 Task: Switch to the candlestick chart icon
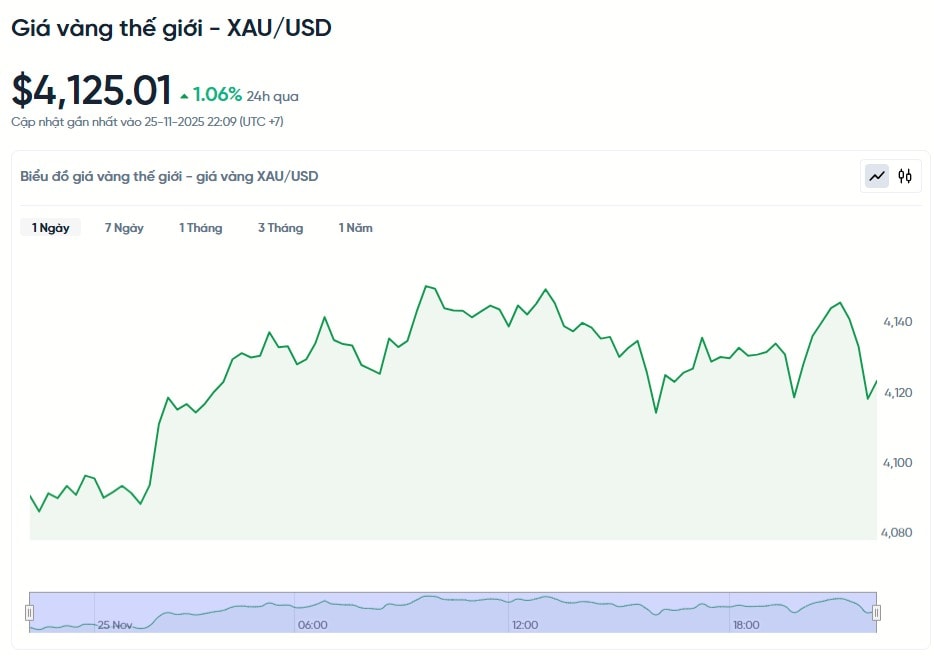pos(905,176)
